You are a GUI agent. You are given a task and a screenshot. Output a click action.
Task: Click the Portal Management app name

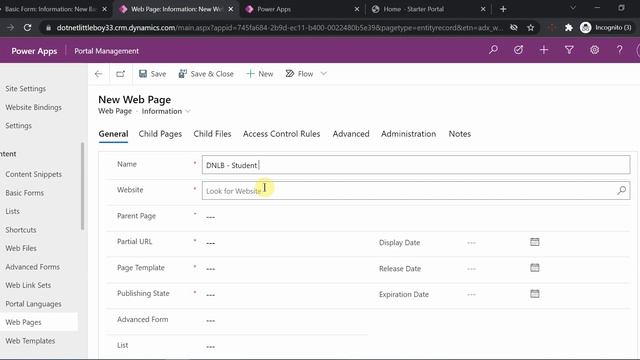pos(107,51)
